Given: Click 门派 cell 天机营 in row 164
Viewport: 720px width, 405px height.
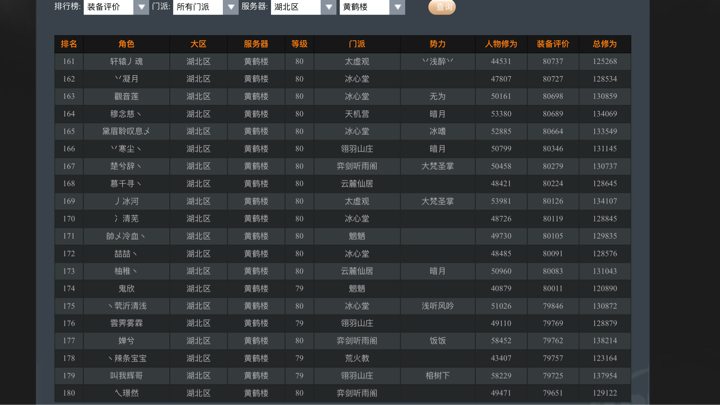Looking at the screenshot, I should pos(357,114).
